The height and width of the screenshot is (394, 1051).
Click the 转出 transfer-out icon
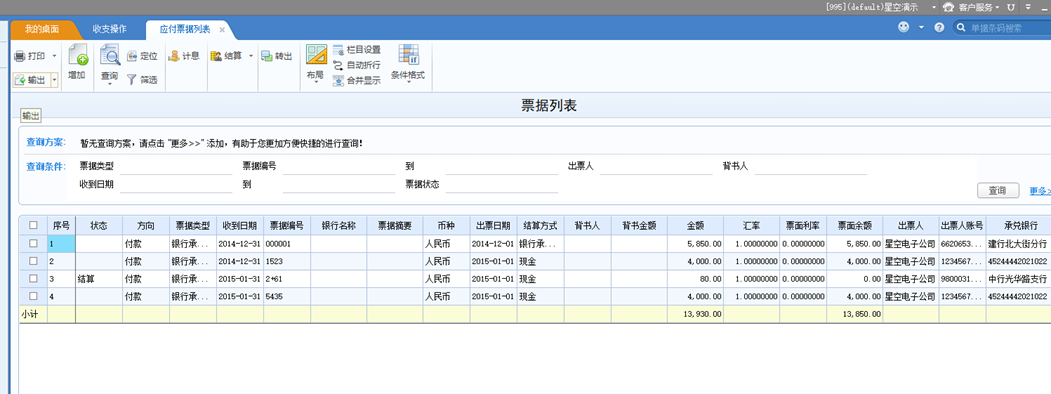[x=267, y=56]
